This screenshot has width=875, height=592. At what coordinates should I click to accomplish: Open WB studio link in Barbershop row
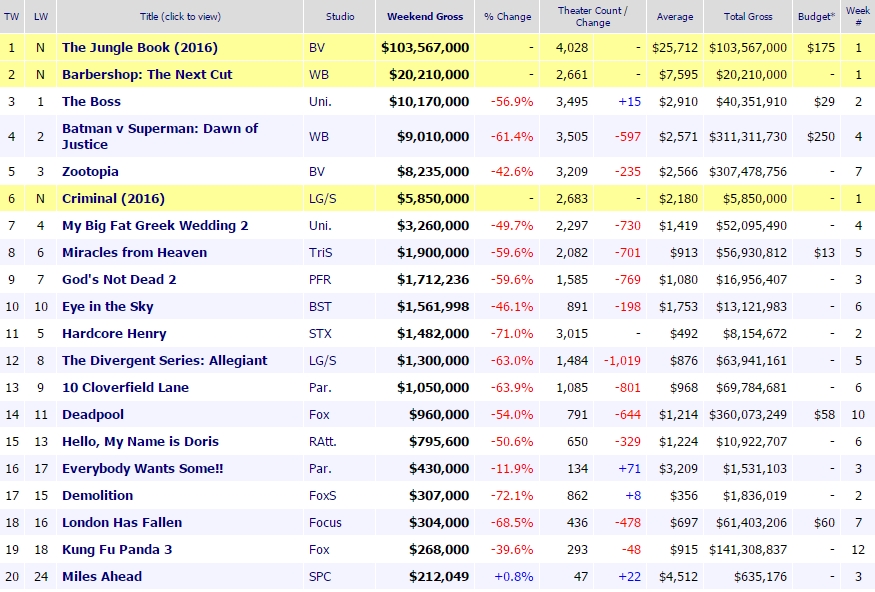[x=319, y=74]
